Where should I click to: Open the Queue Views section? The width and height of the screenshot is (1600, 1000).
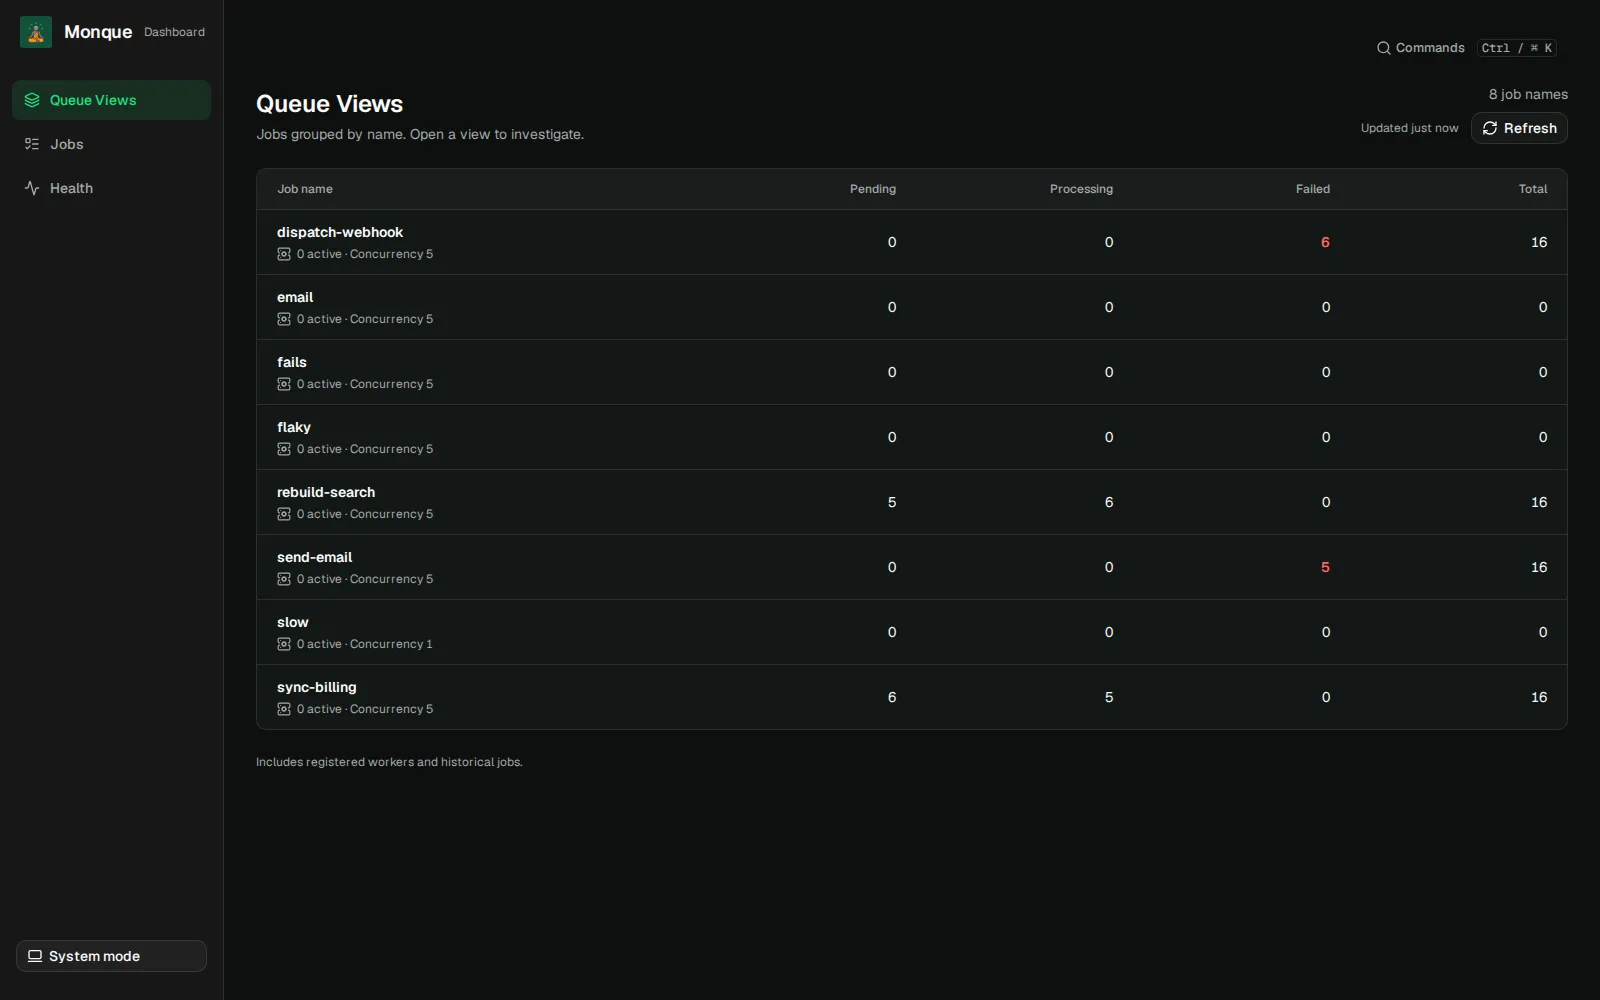(x=111, y=100)
